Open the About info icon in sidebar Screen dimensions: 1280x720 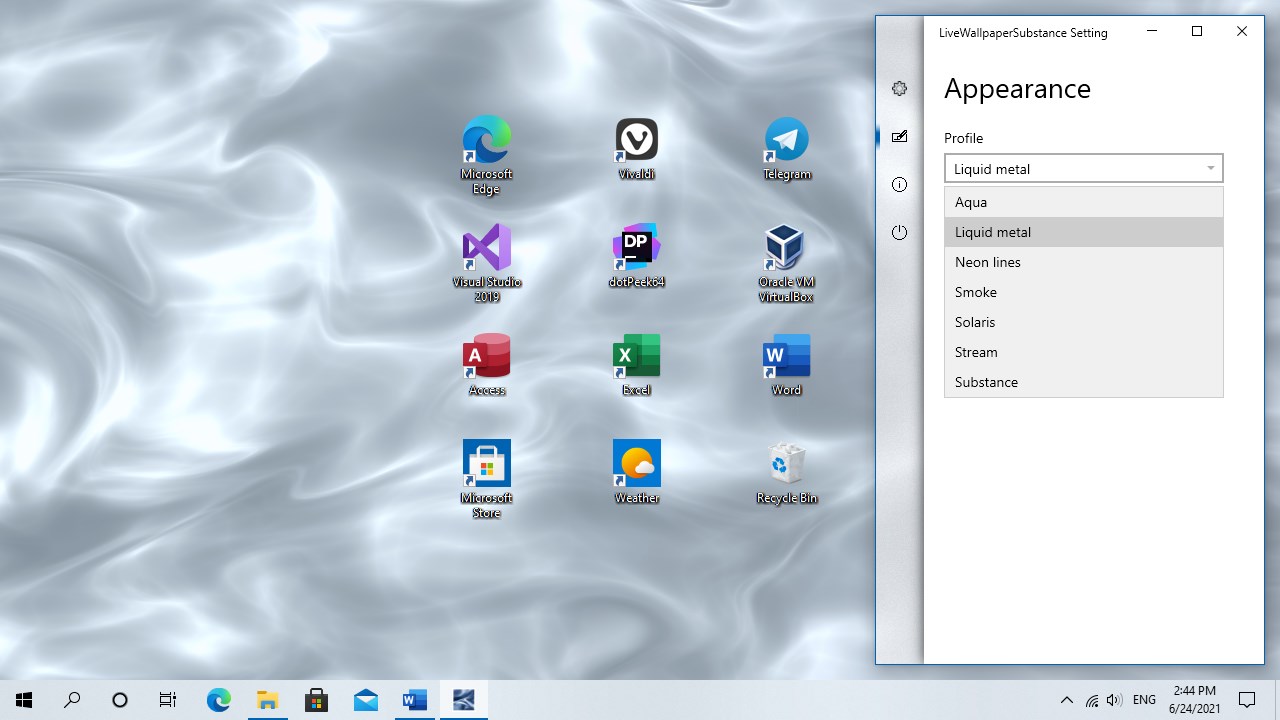pyautogui.click(x=899, y=185)
